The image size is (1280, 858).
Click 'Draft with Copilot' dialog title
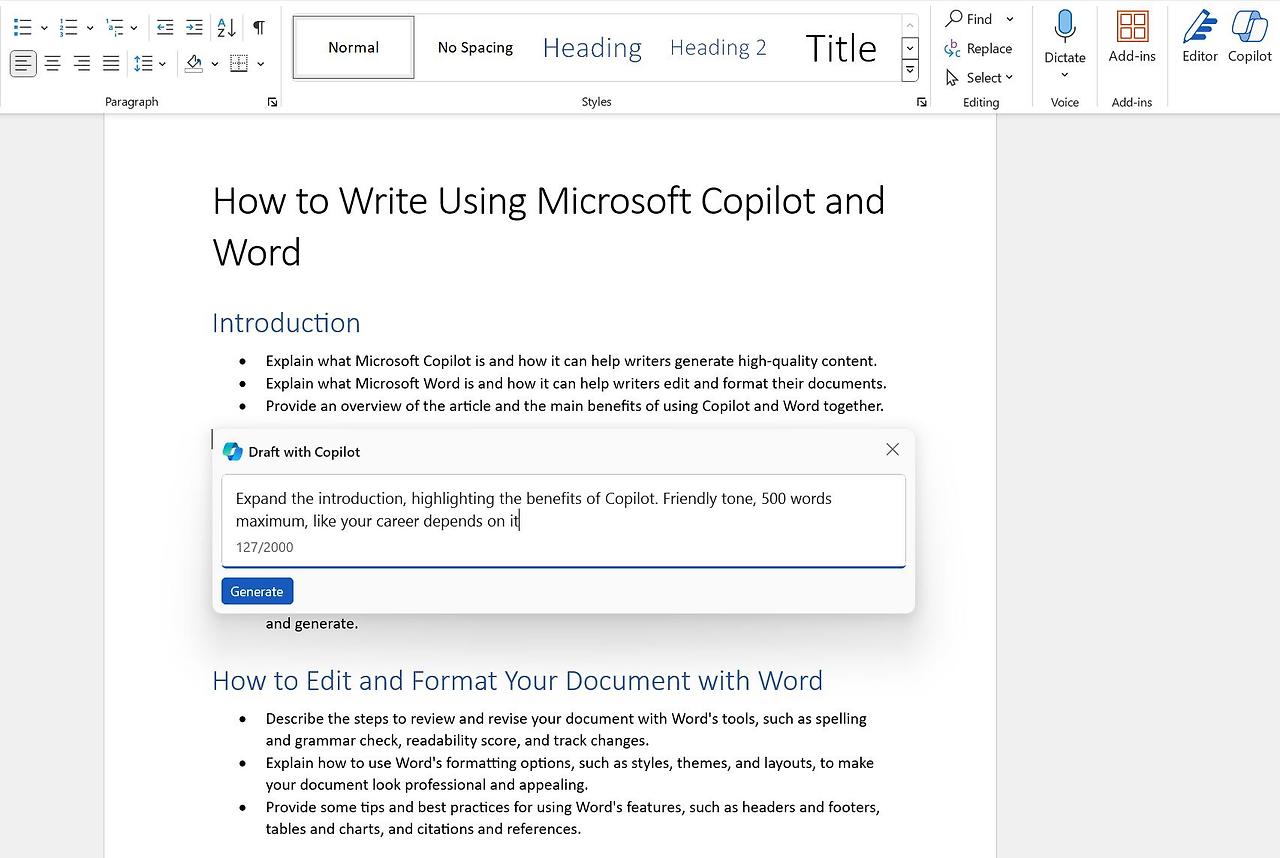(x=304, y=452)
